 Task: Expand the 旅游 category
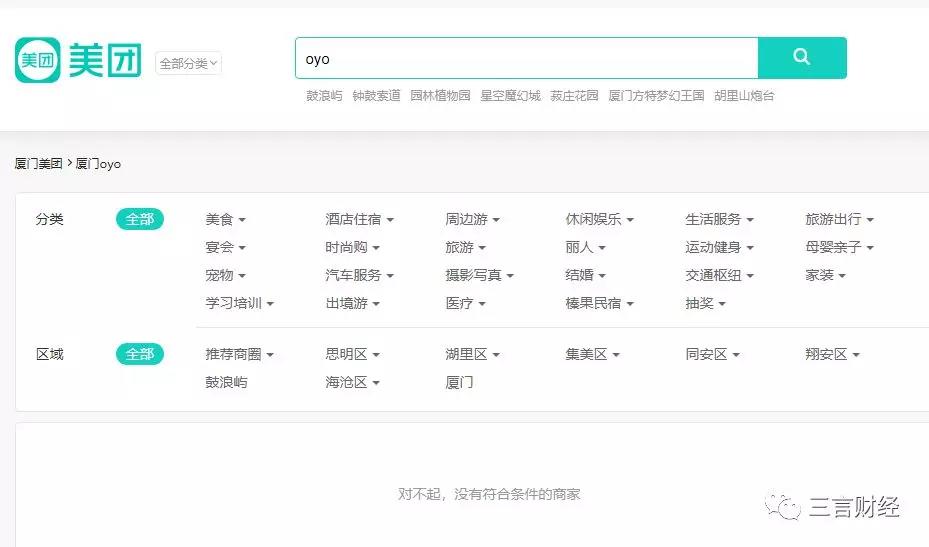pyautogui.click(x=465, y=247)
